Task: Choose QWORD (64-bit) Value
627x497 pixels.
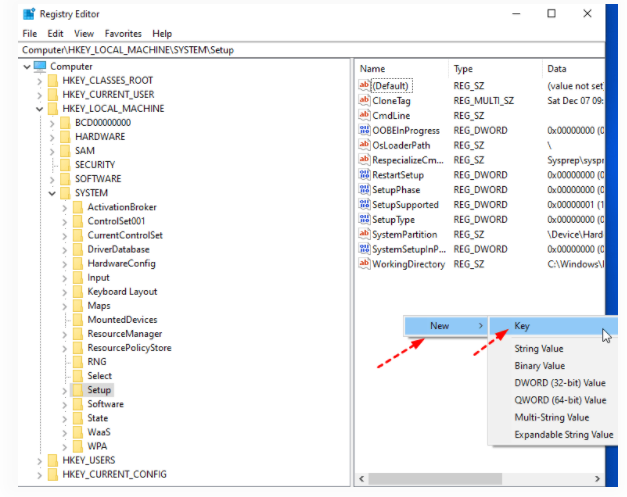Action: [560, 400]
